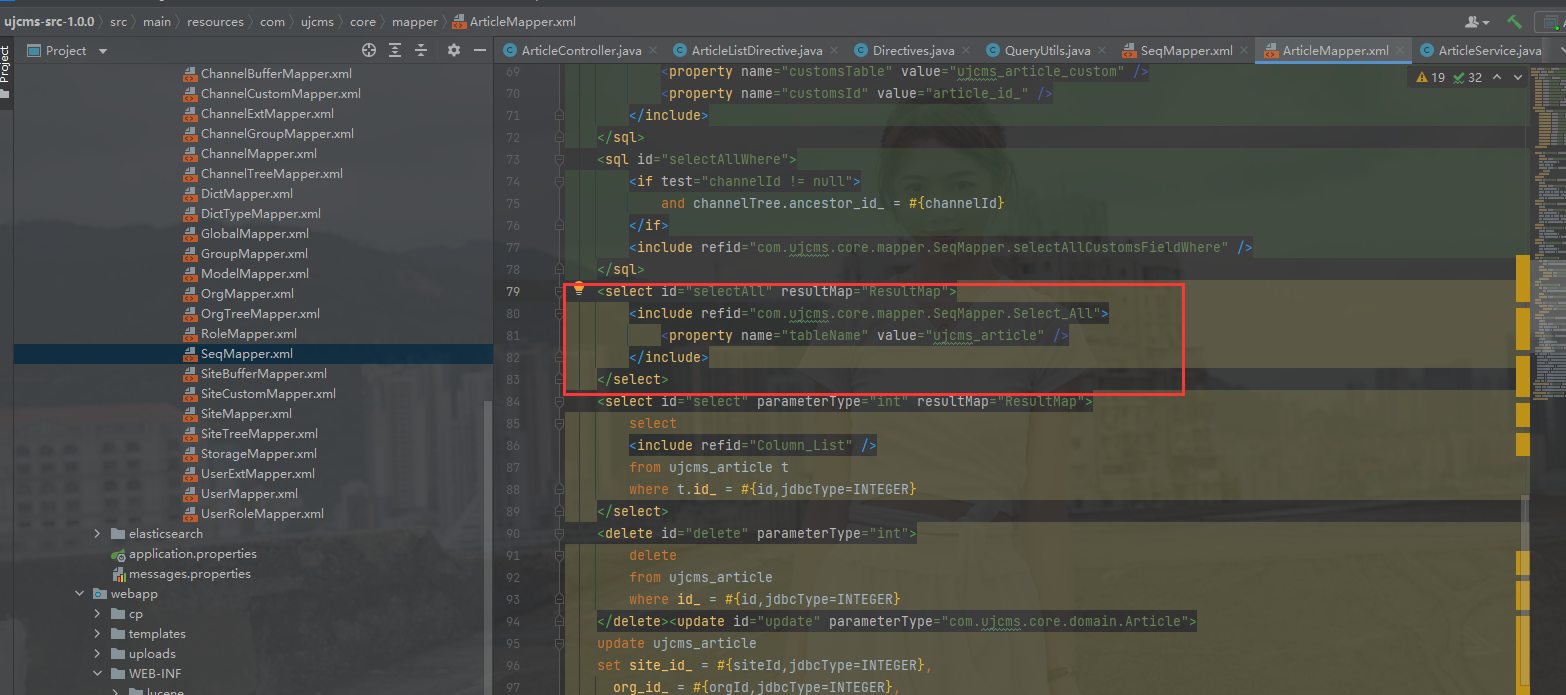1566x695 pixels.
Task: Select ChannelTreeMapper.xml in project tree
Action: (x=271, y=174)
